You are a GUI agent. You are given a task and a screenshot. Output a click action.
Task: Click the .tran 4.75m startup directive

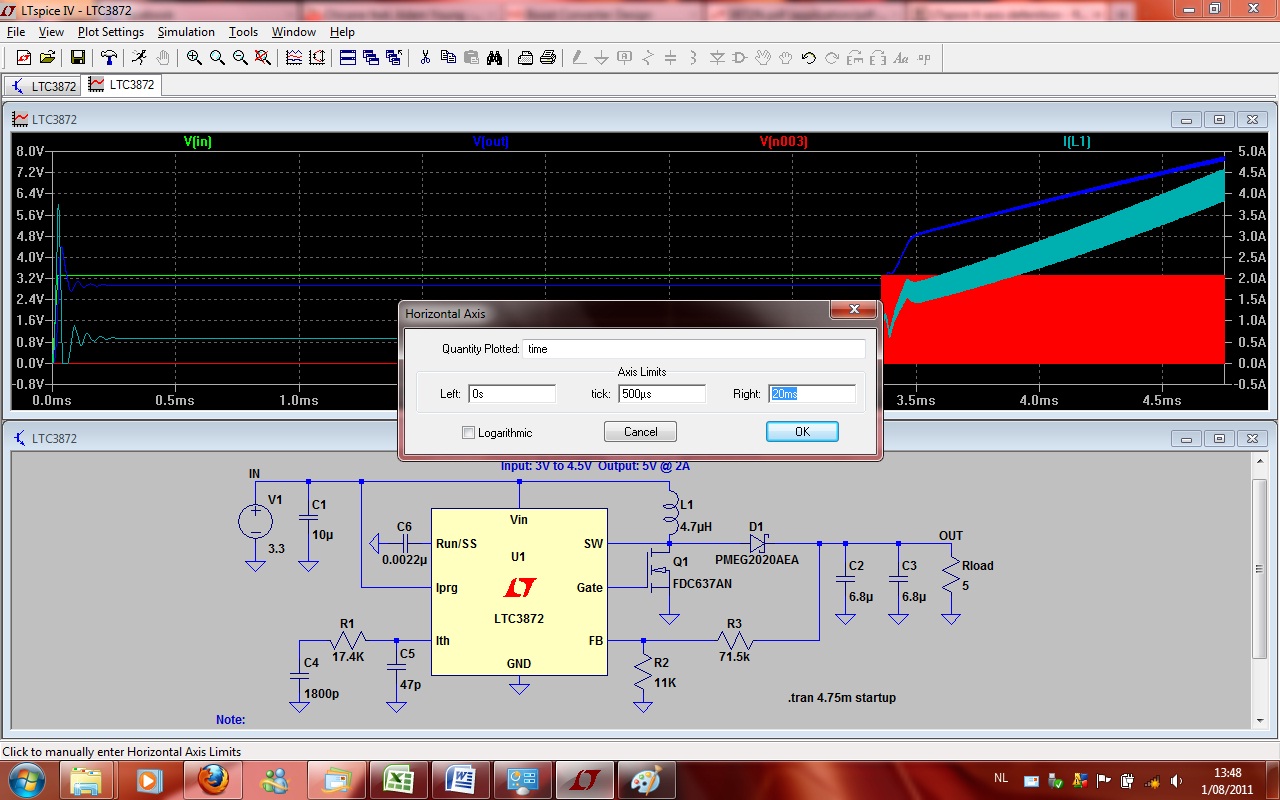(x=840, y=698)
